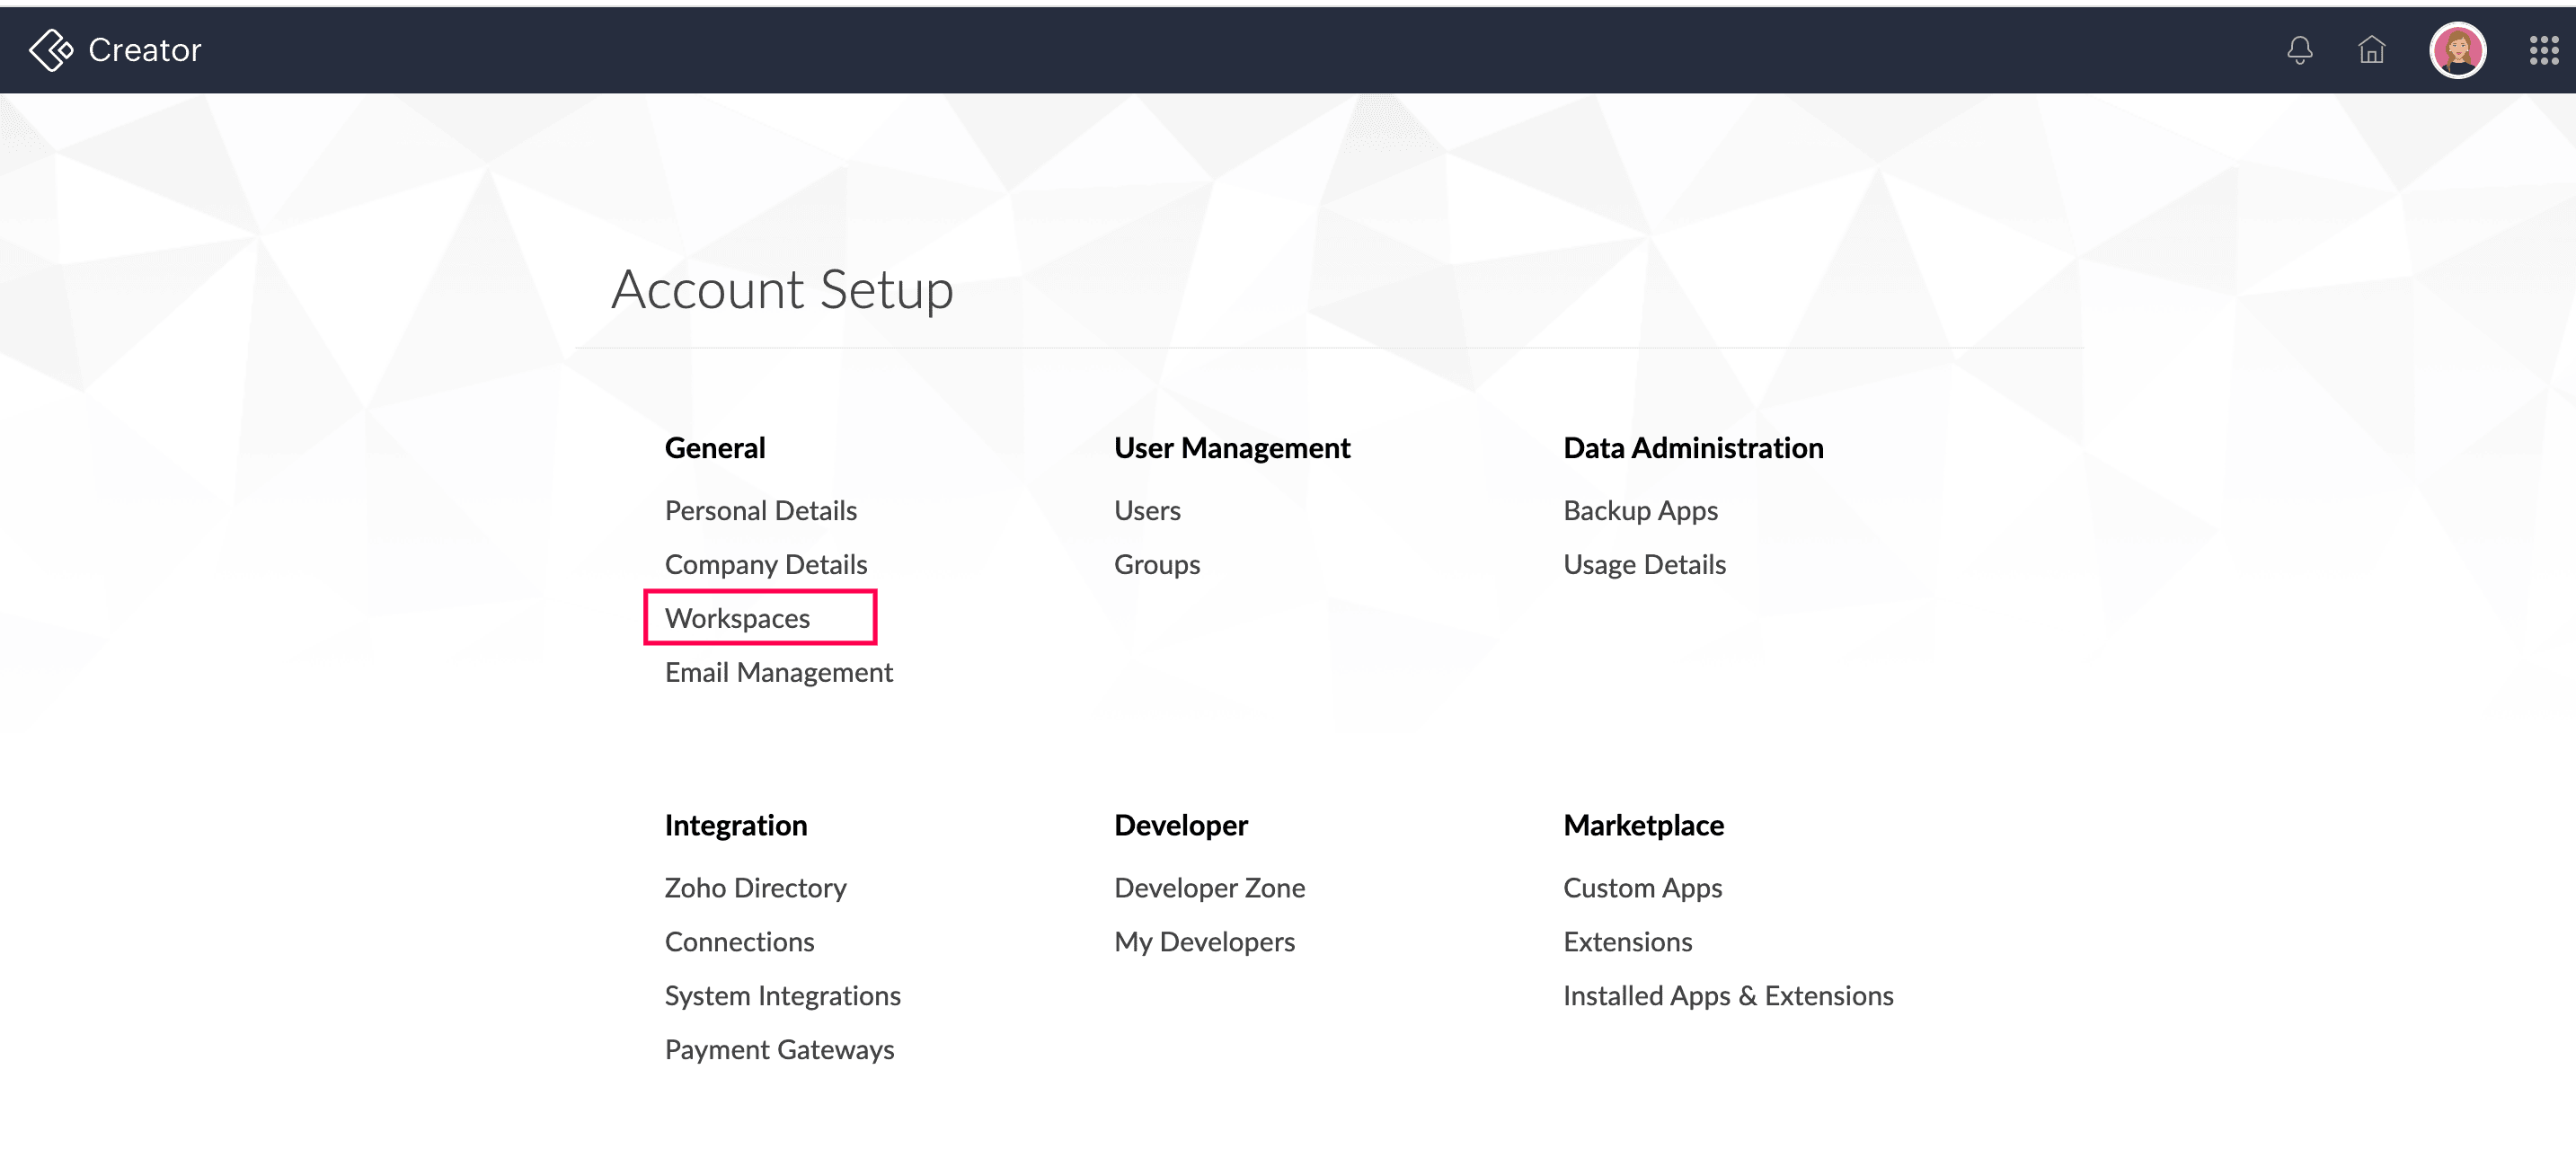Open the My Developers page
2576x1149 pixels.
point(1204,941)
